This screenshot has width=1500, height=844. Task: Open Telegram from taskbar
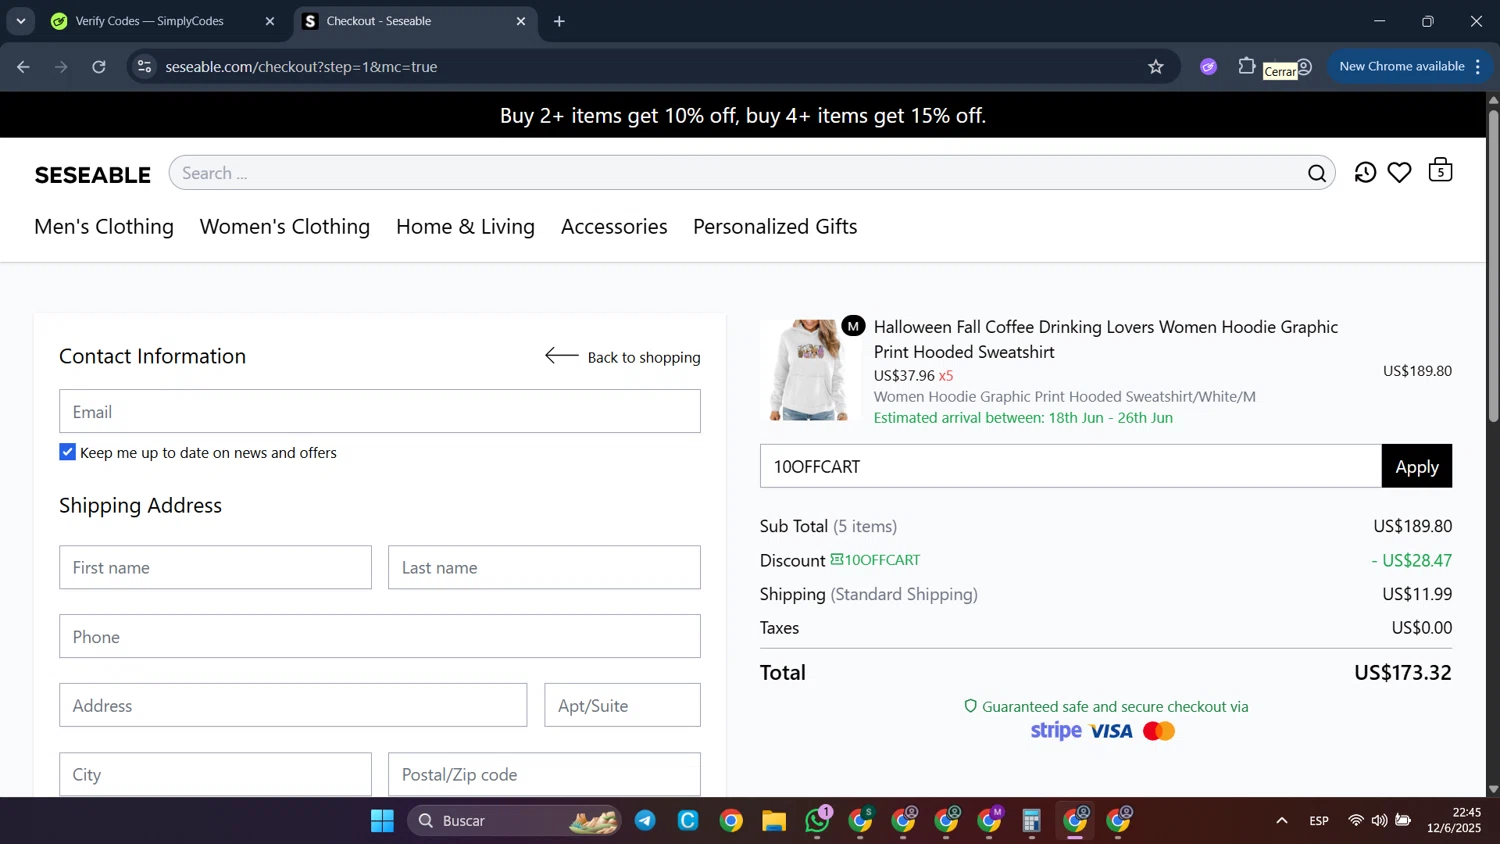point(645,821)
